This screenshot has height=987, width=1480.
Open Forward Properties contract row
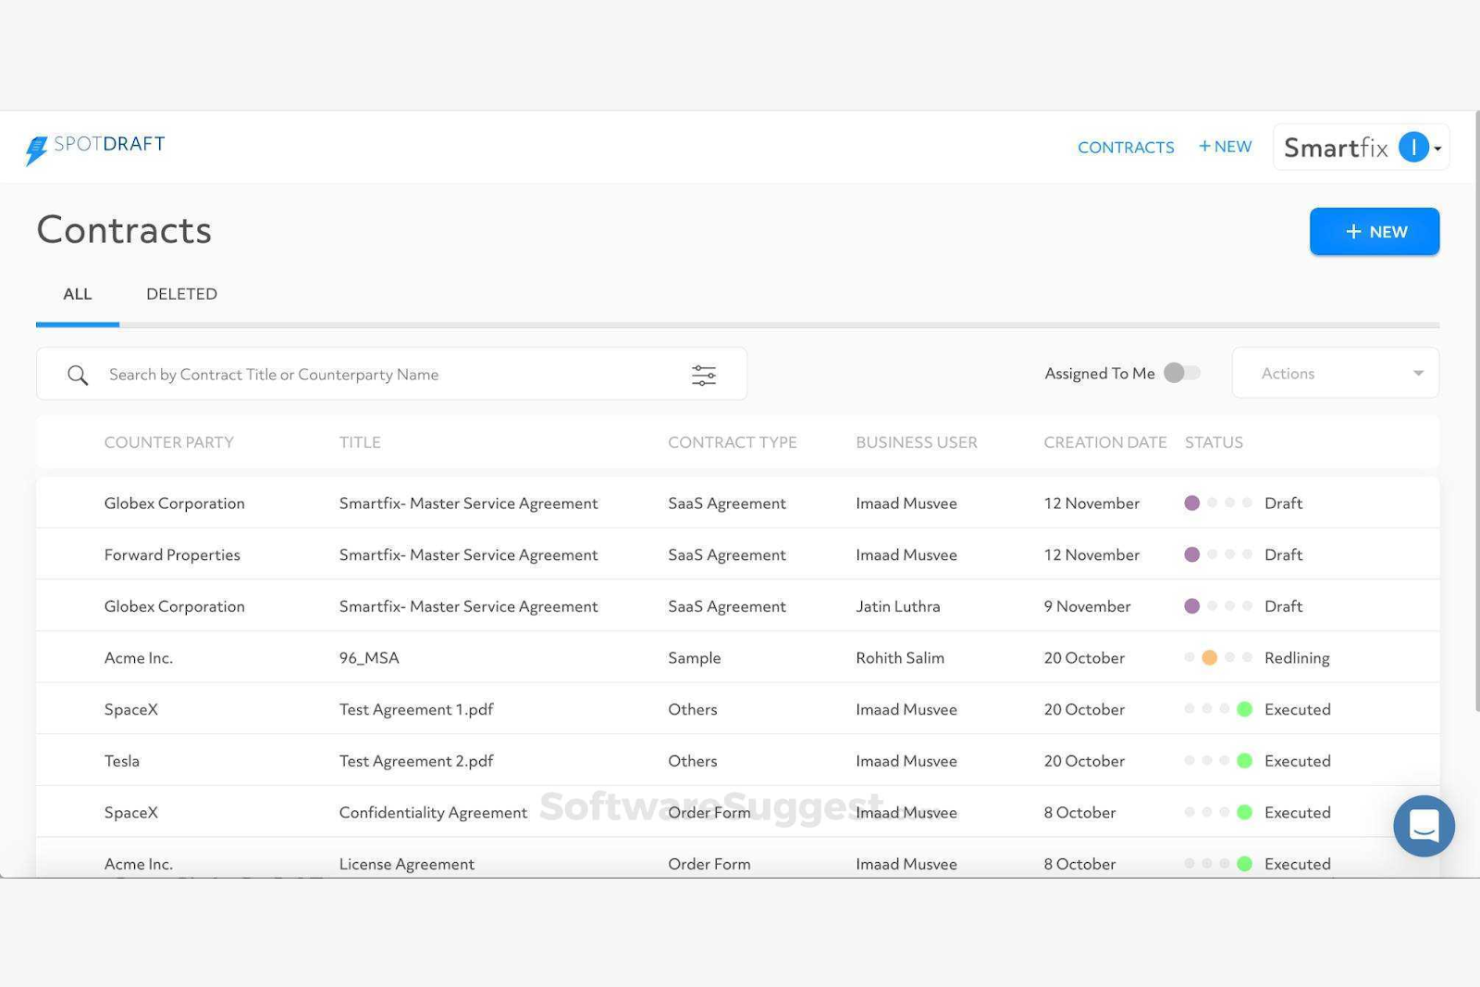[x=738, y=555]
